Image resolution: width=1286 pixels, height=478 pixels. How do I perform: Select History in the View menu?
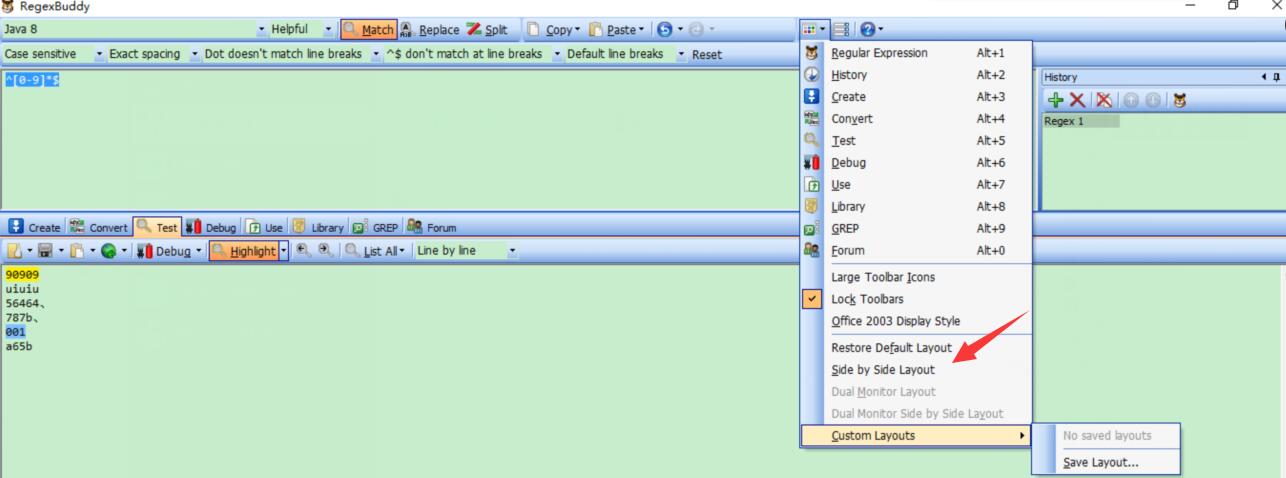click(x=915, y=75)
